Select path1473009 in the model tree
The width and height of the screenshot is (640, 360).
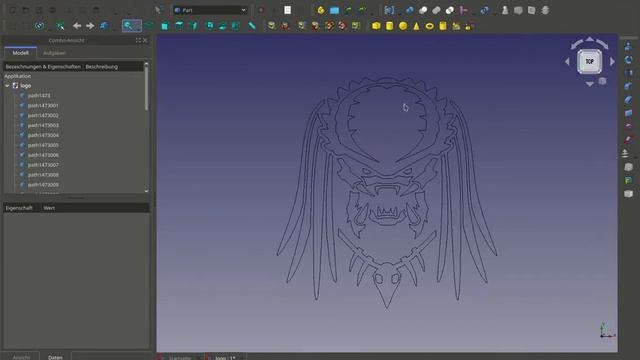[x=43, y=185]
